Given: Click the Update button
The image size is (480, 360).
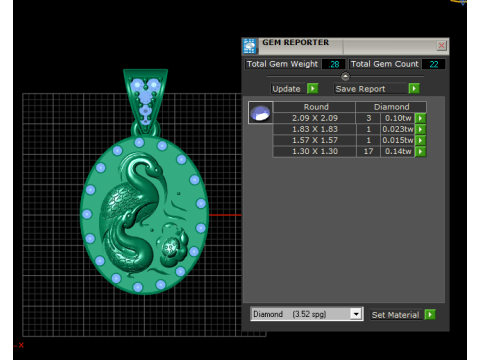Looking at the screenshot, I should tap(287, 89).
